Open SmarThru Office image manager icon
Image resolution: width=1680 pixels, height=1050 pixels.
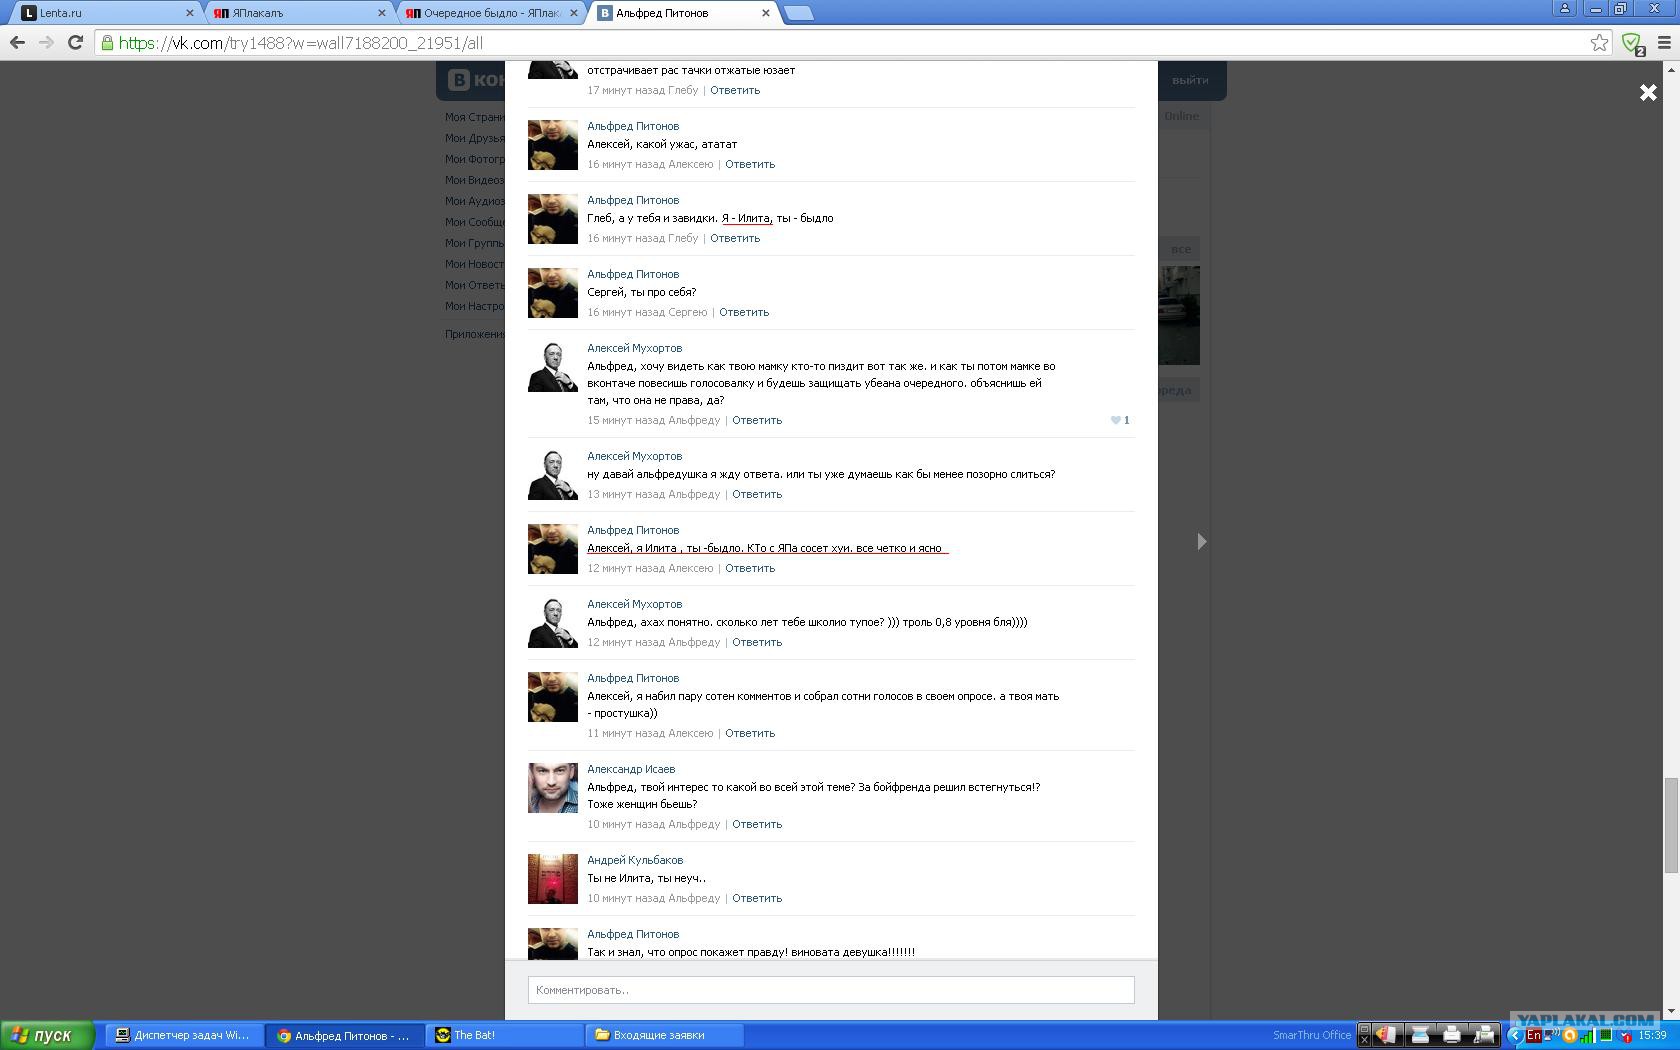point(1385,1035)
